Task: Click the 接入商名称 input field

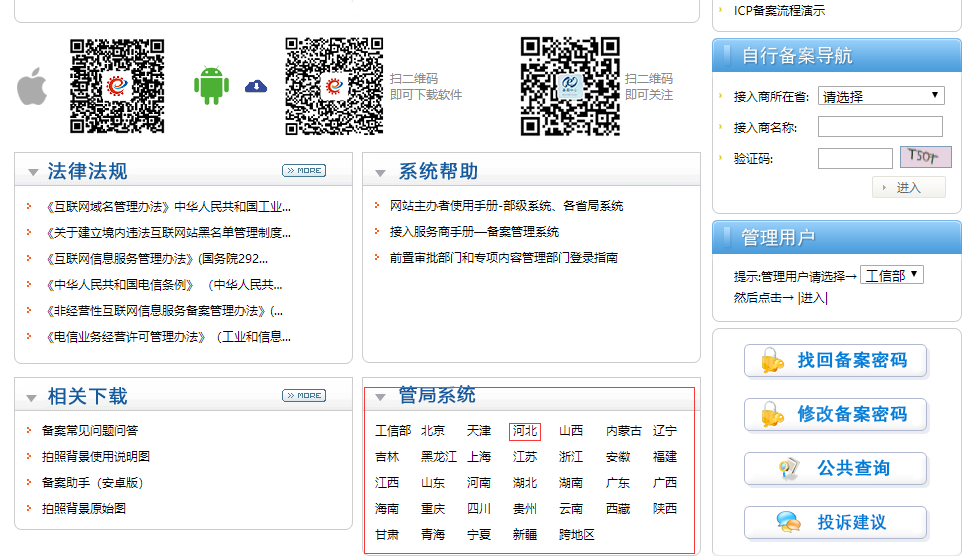Action: tap(880, 127)
